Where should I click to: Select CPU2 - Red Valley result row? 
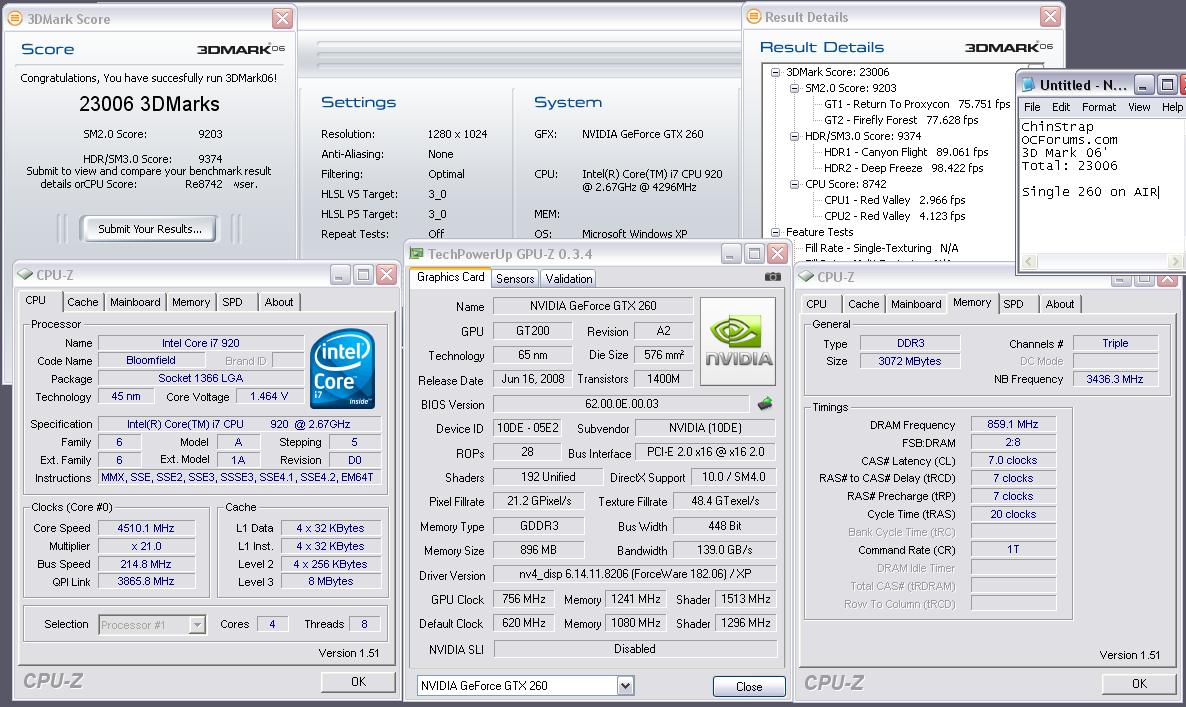(894, 216)
